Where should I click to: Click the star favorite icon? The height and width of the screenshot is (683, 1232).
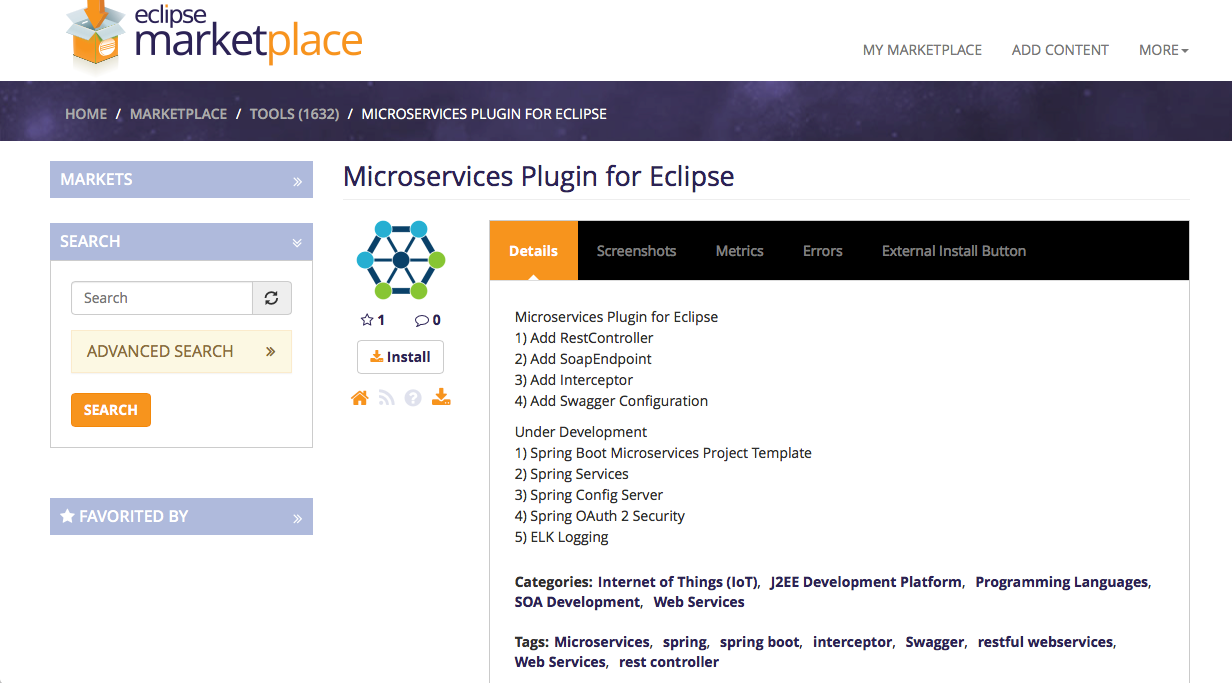(x=366, y=319)
